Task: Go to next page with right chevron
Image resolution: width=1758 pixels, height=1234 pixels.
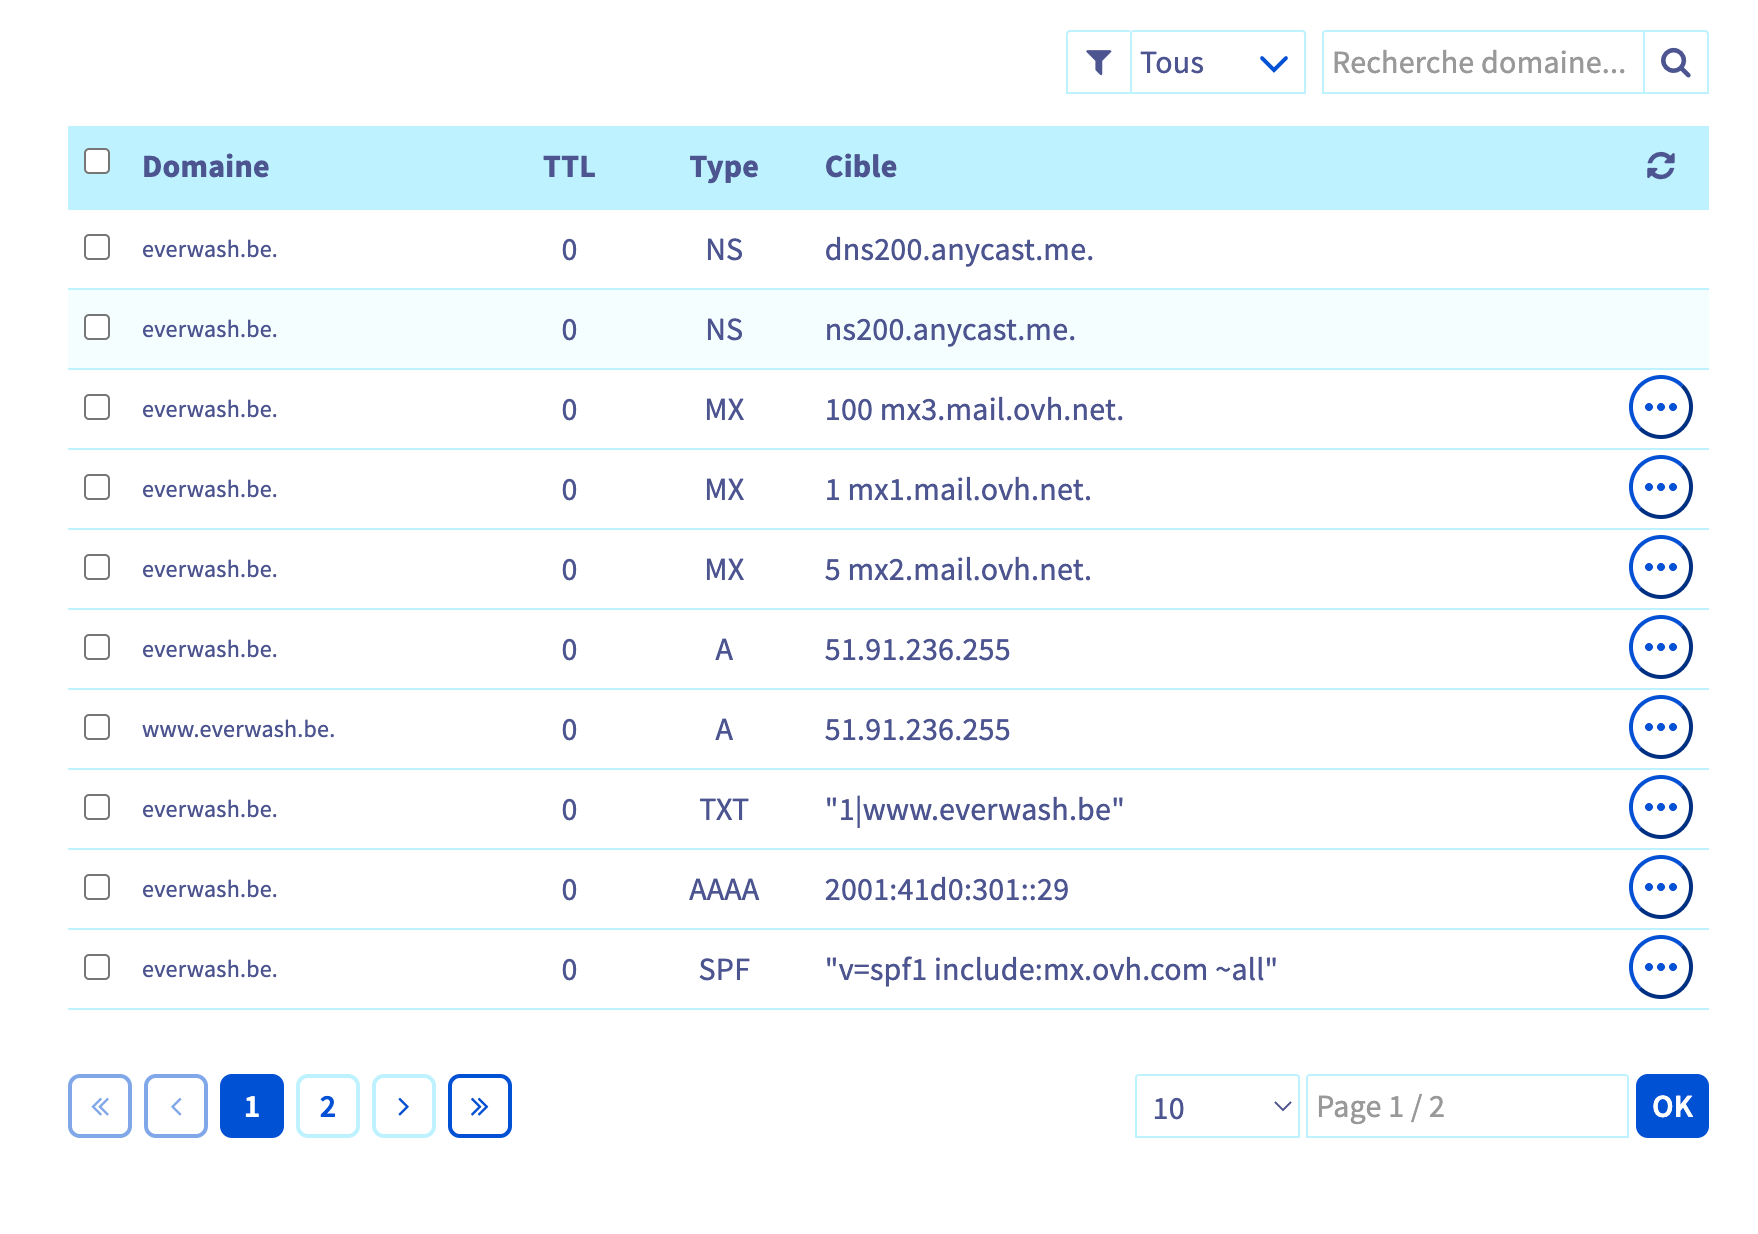Action: tap(403, 1106)
